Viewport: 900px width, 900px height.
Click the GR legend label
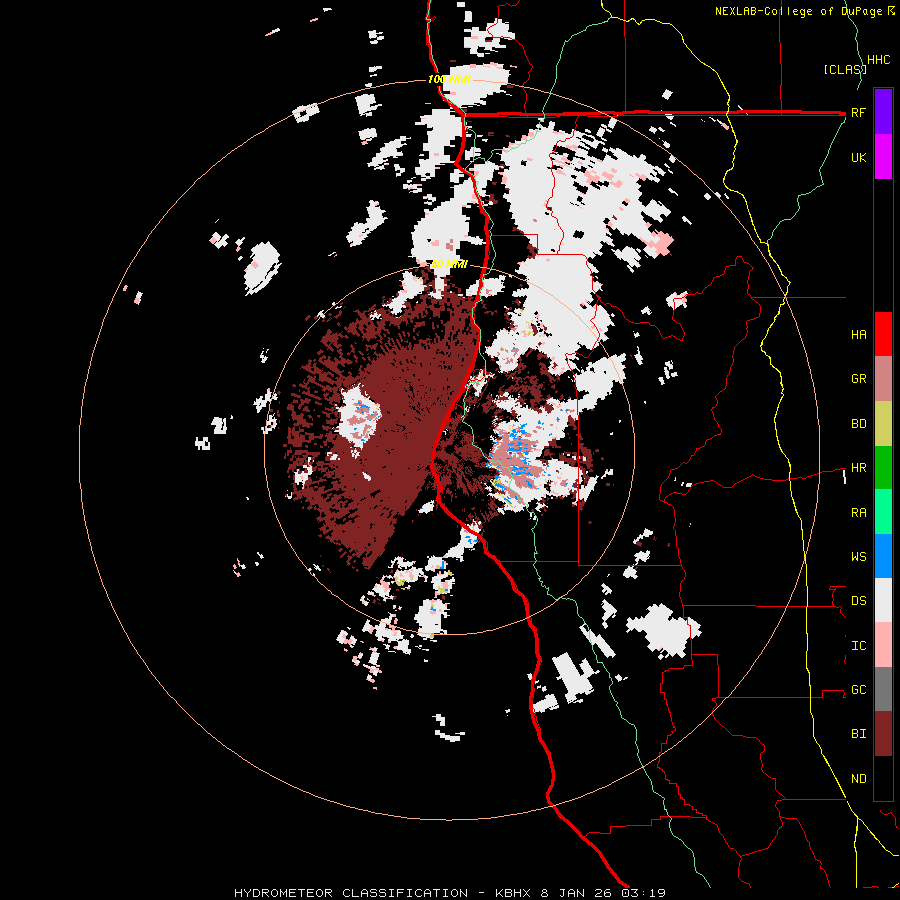tap(858, 379)
